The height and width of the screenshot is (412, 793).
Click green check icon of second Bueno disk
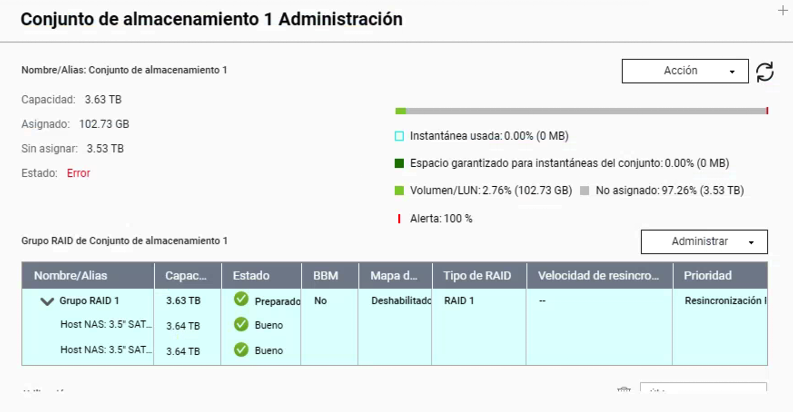point(241,349)
